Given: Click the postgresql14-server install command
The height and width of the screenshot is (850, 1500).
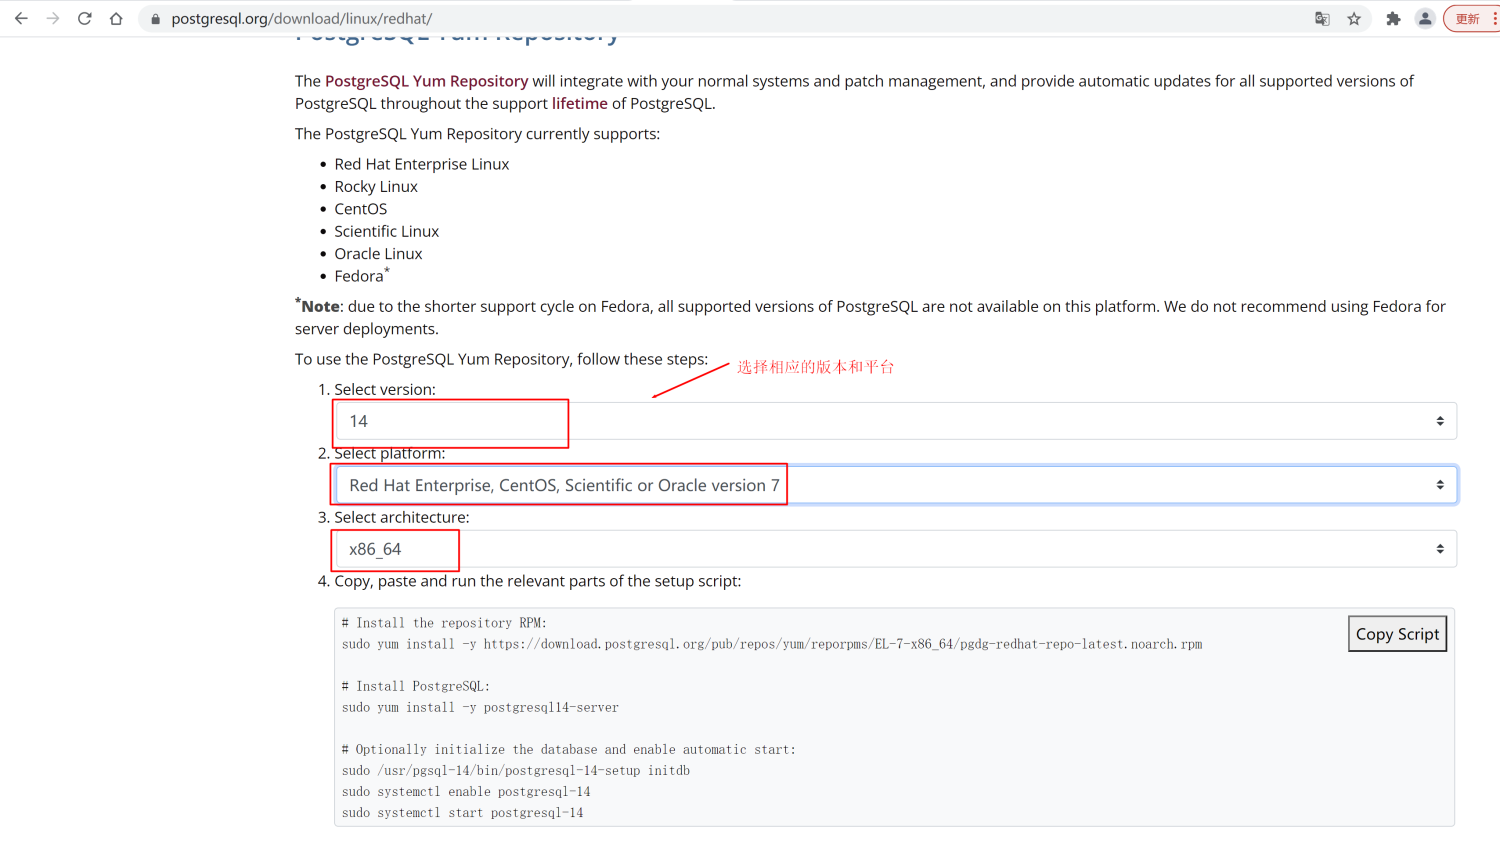Looking at the screenshot, I should 480,707.
